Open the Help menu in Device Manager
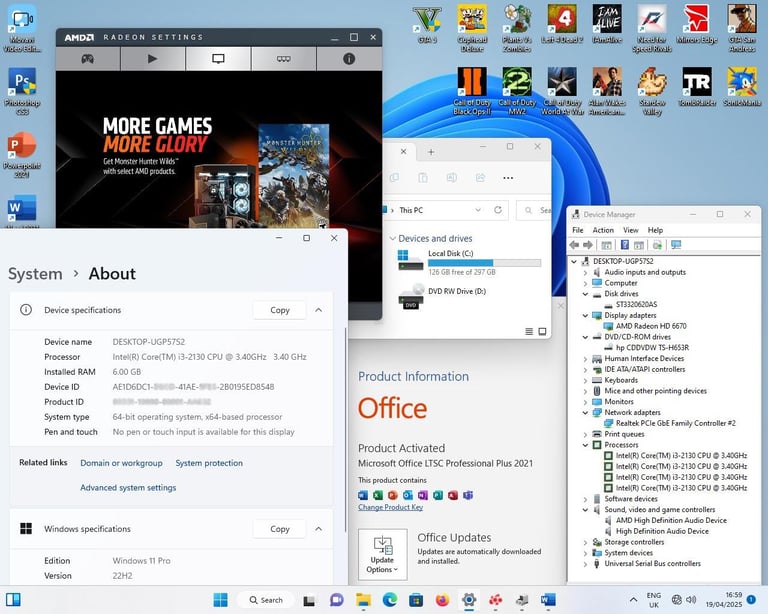768x614 pixels. point(655,230)
